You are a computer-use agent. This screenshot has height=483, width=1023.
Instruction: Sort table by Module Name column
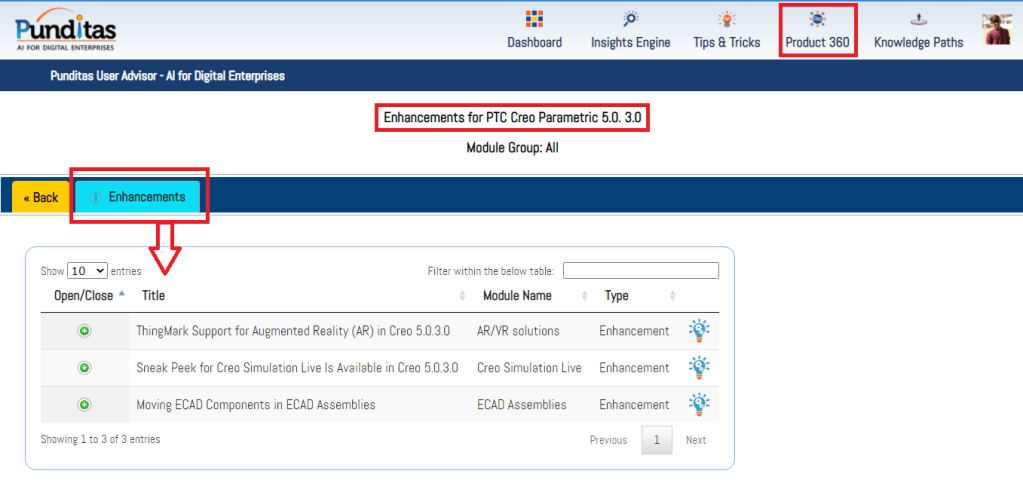[516, 296]
